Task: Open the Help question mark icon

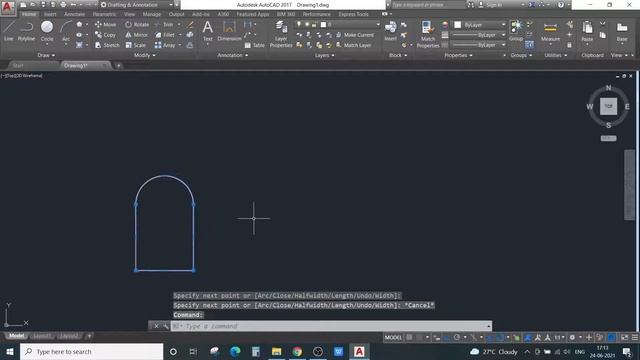Action: click(x=561, y=5)
